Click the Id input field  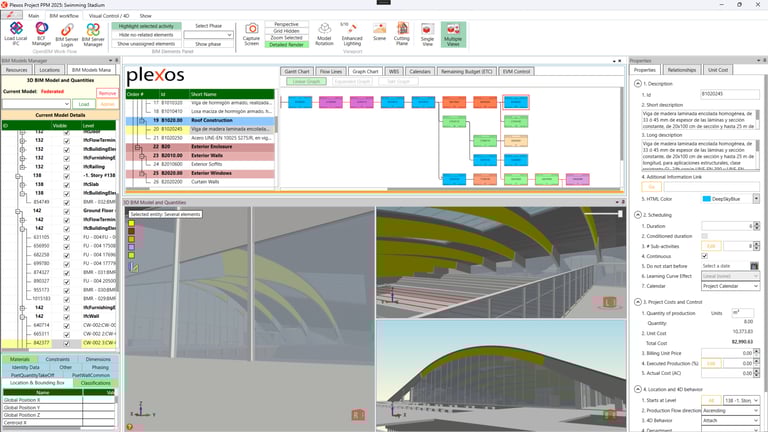point(730,94)
